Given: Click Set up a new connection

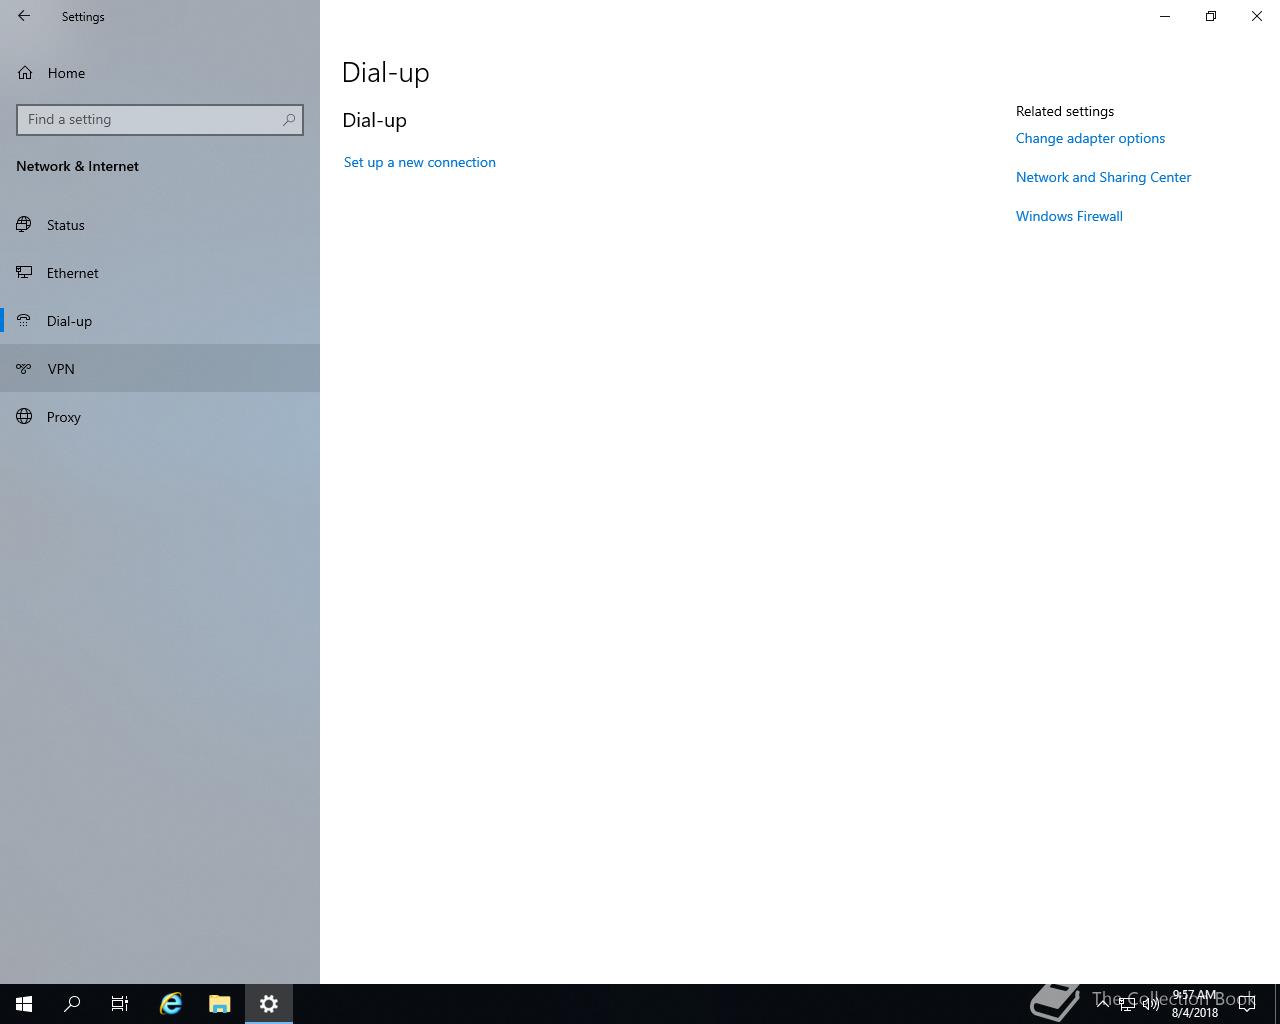Looking at the screenshot, I should (x=420, y=162).
